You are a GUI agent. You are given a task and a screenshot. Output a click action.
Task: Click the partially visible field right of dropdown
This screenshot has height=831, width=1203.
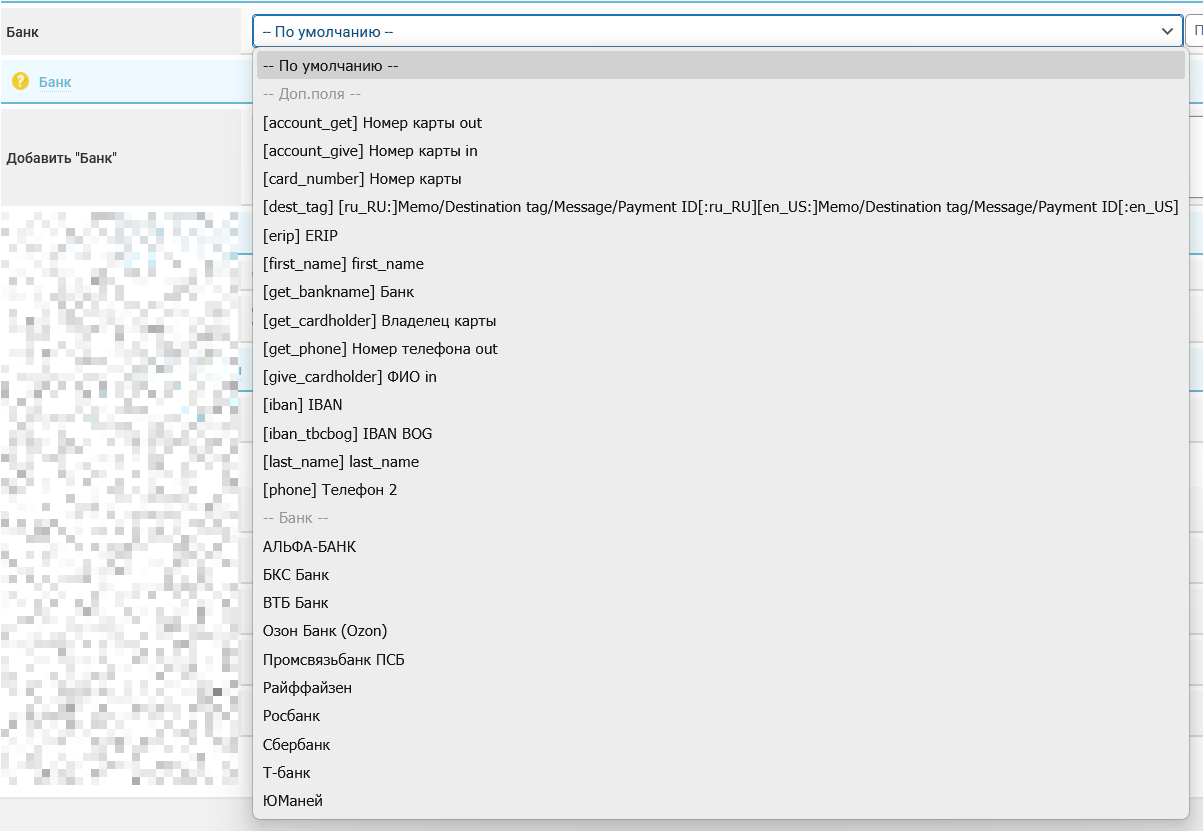1195,32
